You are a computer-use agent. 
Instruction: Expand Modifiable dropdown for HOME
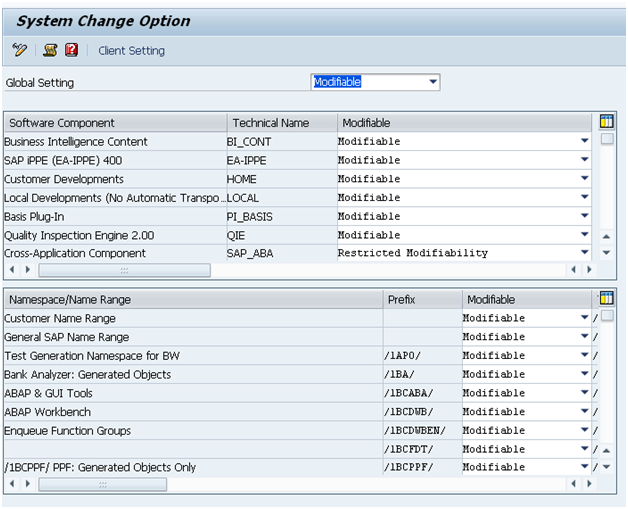coord(584,178)
